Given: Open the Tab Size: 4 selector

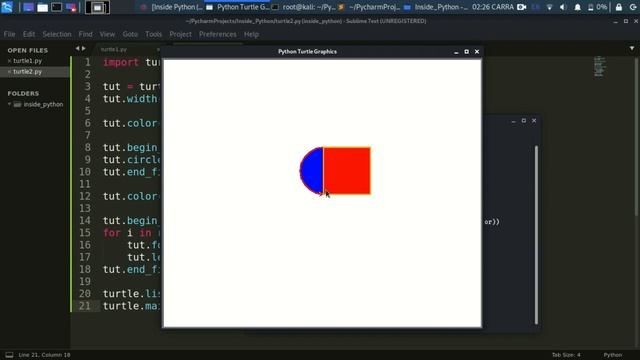Looking at the screenshot, I should (x=566, y=355).
